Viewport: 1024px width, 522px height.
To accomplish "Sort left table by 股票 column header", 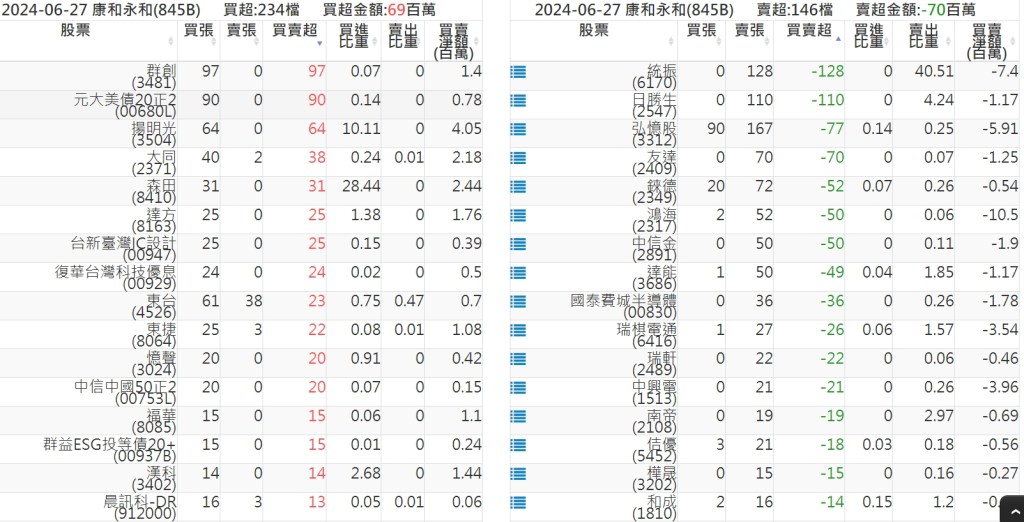I will pos(90,31).
